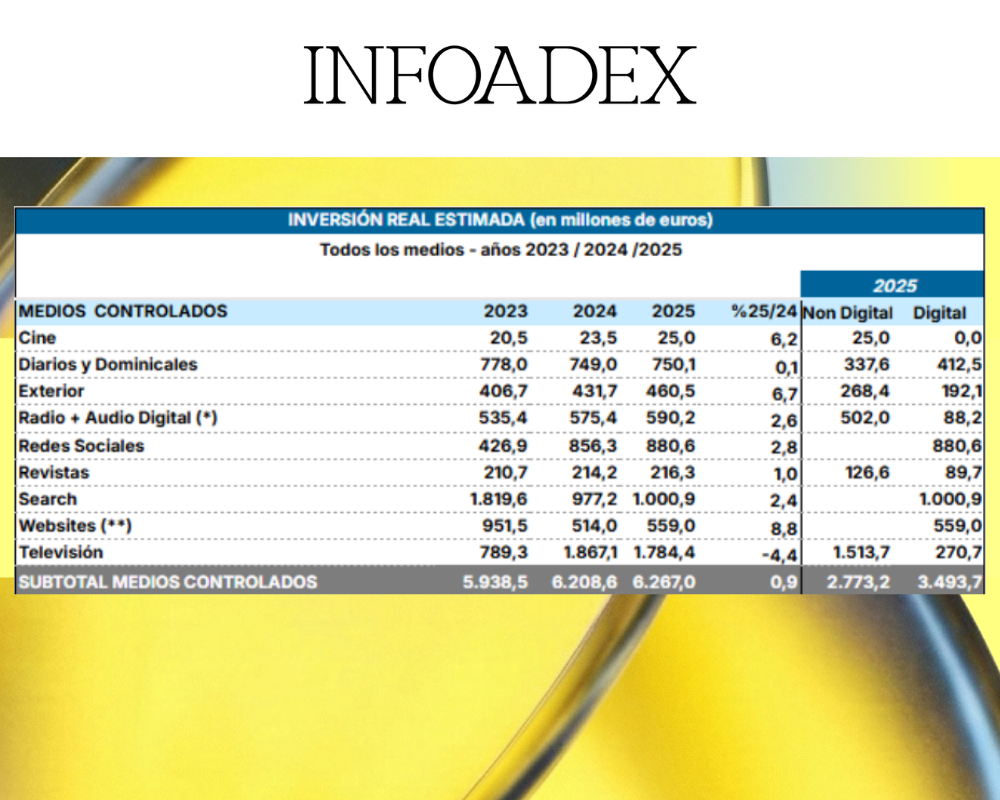Click Radio 2023 value 535,4
Image resolution: width=1000 pixels, height=800 pixels.
(503, 418)
